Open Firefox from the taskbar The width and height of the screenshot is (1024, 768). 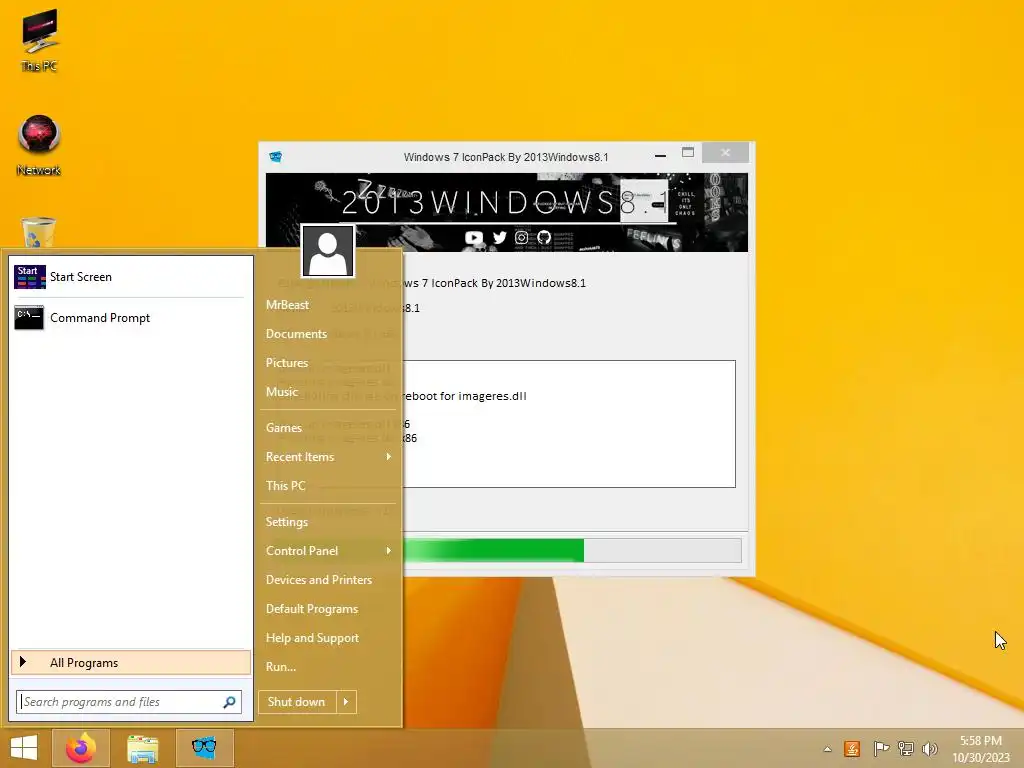point(80,748)
